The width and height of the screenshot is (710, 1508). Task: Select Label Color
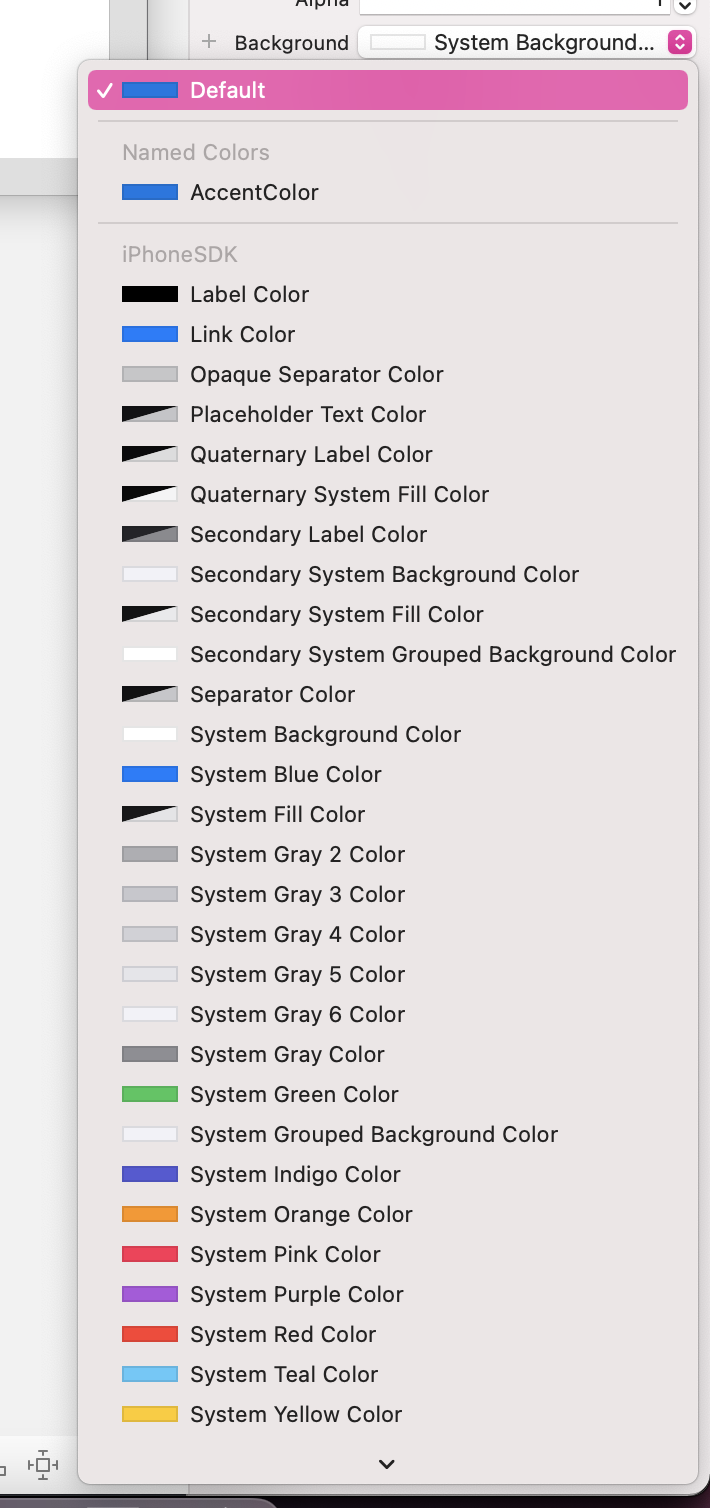coord(388,294)
